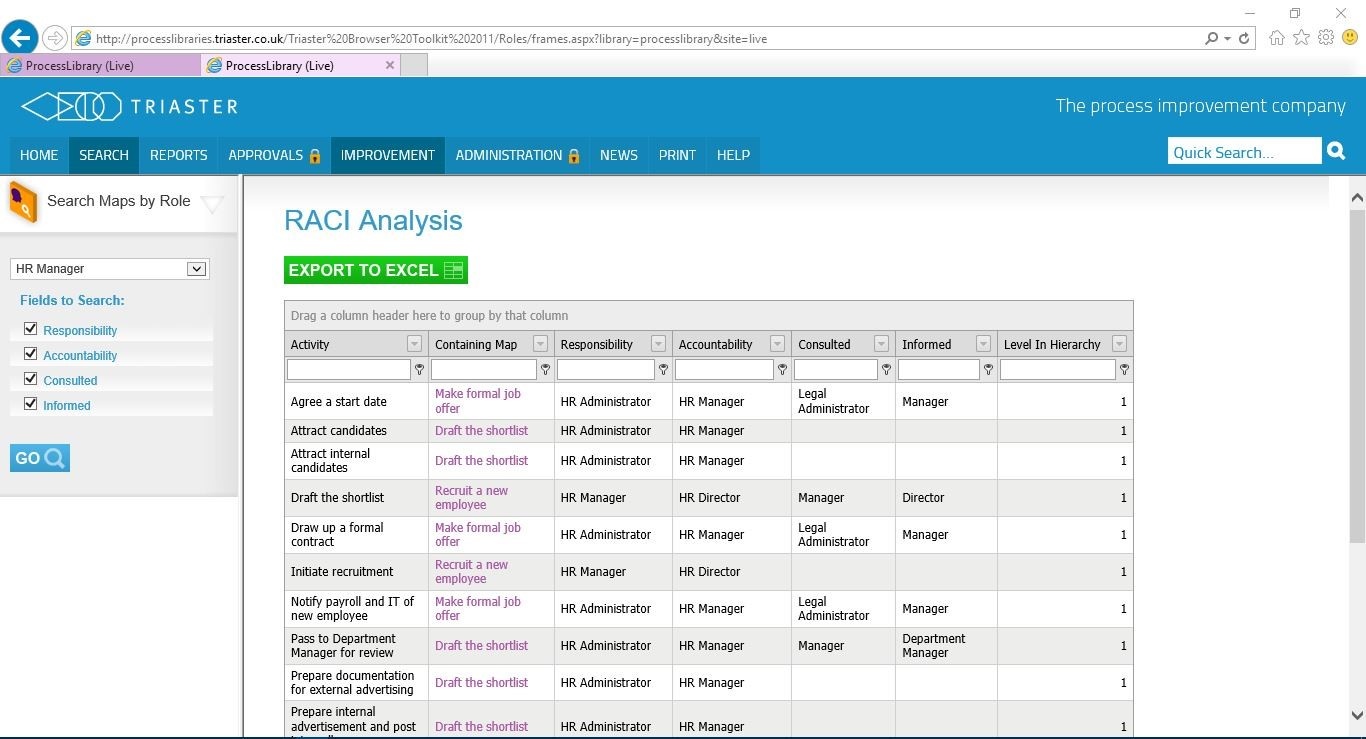Click the padlock icon next to APPROVALS

(x=313, y=155)
